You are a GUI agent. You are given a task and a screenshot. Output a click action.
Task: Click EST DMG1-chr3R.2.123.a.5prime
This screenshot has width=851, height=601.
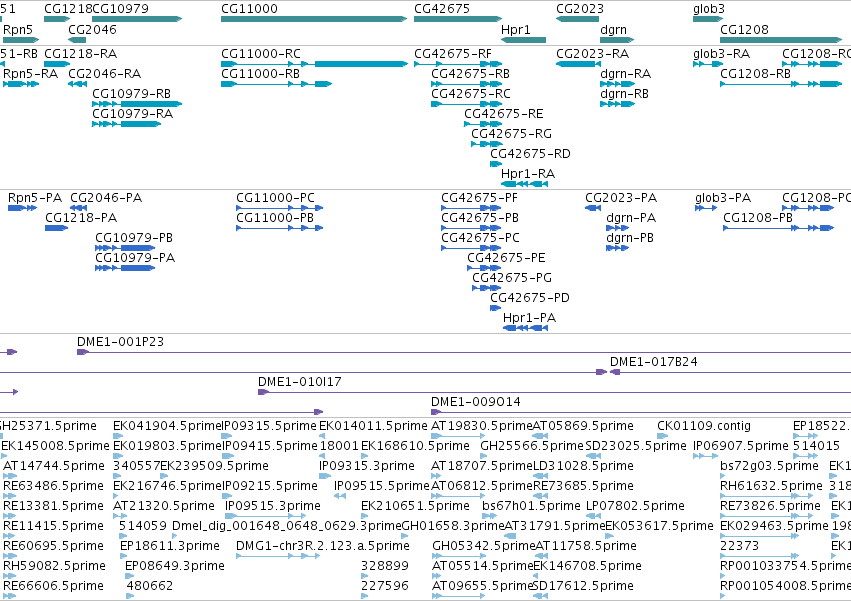tap(322, 546)
